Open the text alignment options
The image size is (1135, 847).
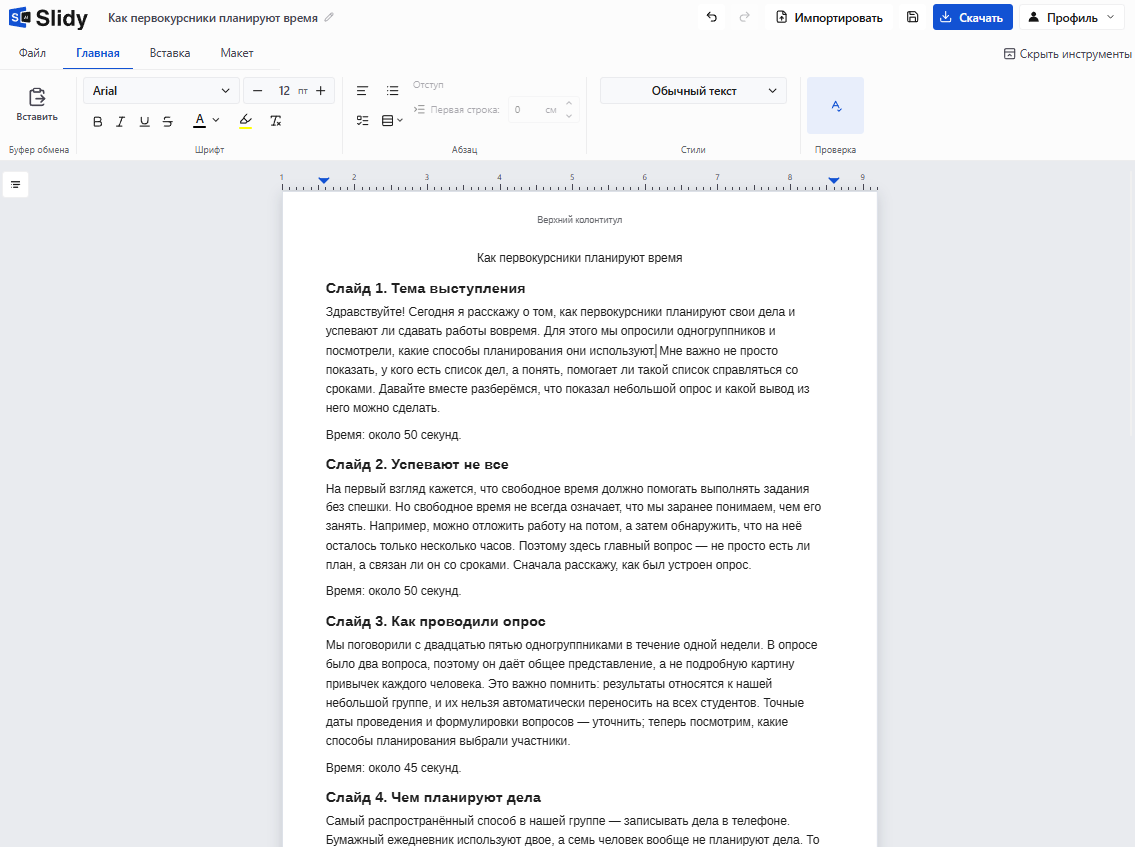(x=362, y=90)
